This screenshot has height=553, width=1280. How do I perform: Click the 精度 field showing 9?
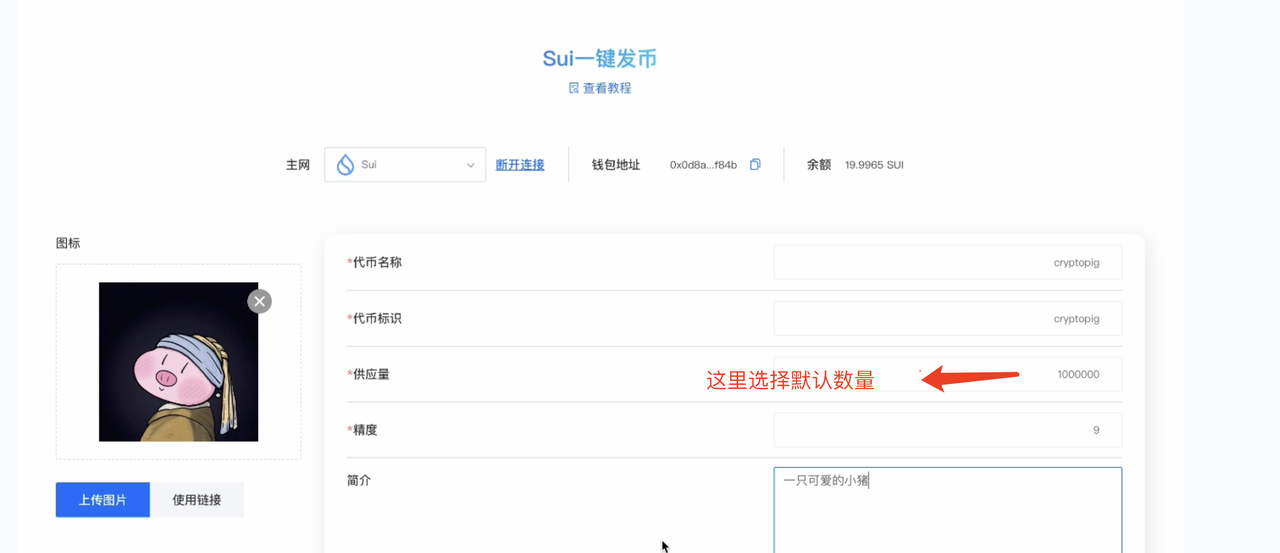pyautogui.click(x=947, y=431)
